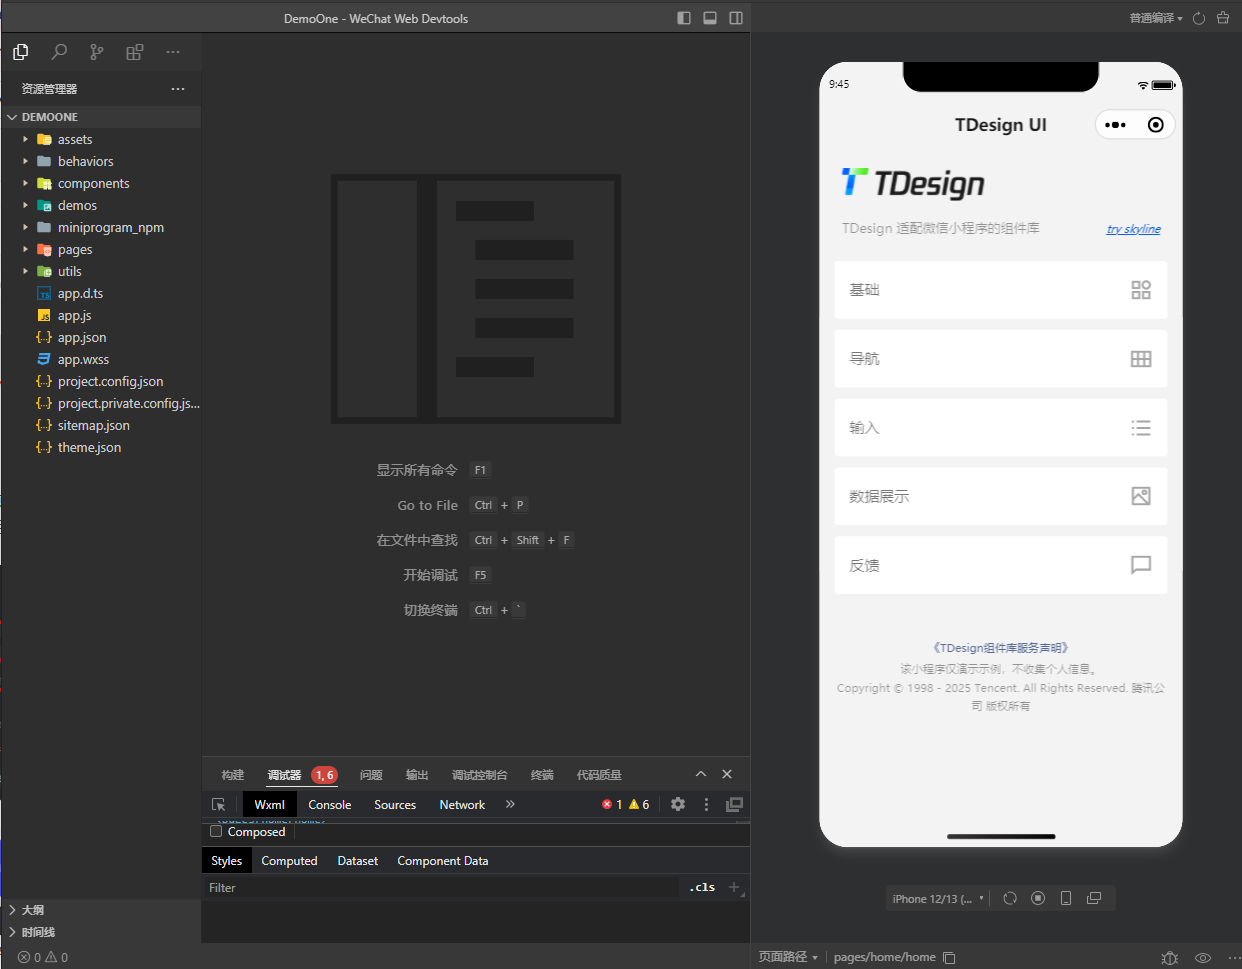Screen dimensions: 1242x969
Task: Open devtools settings gear
Action: click(678, 804)
